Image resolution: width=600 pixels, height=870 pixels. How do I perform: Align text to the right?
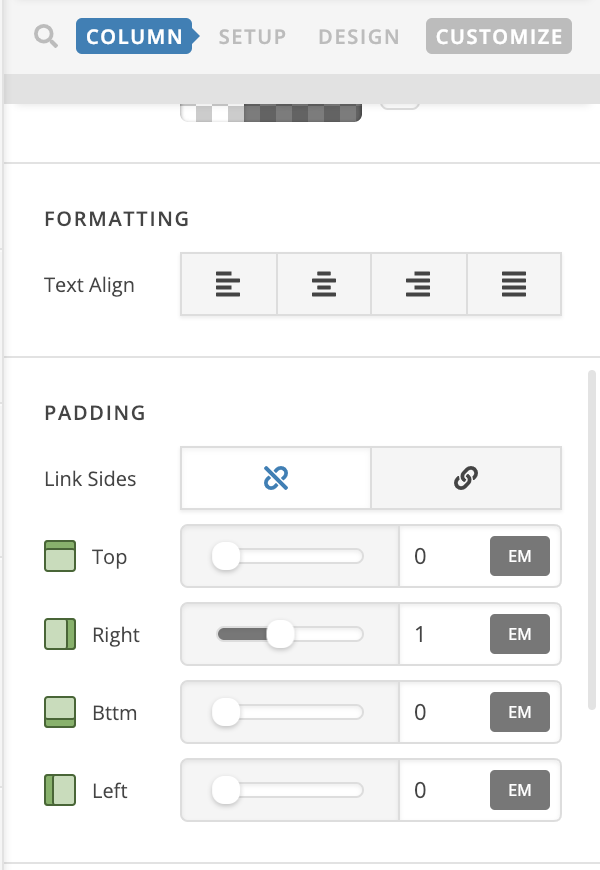[x=418, y=285]
